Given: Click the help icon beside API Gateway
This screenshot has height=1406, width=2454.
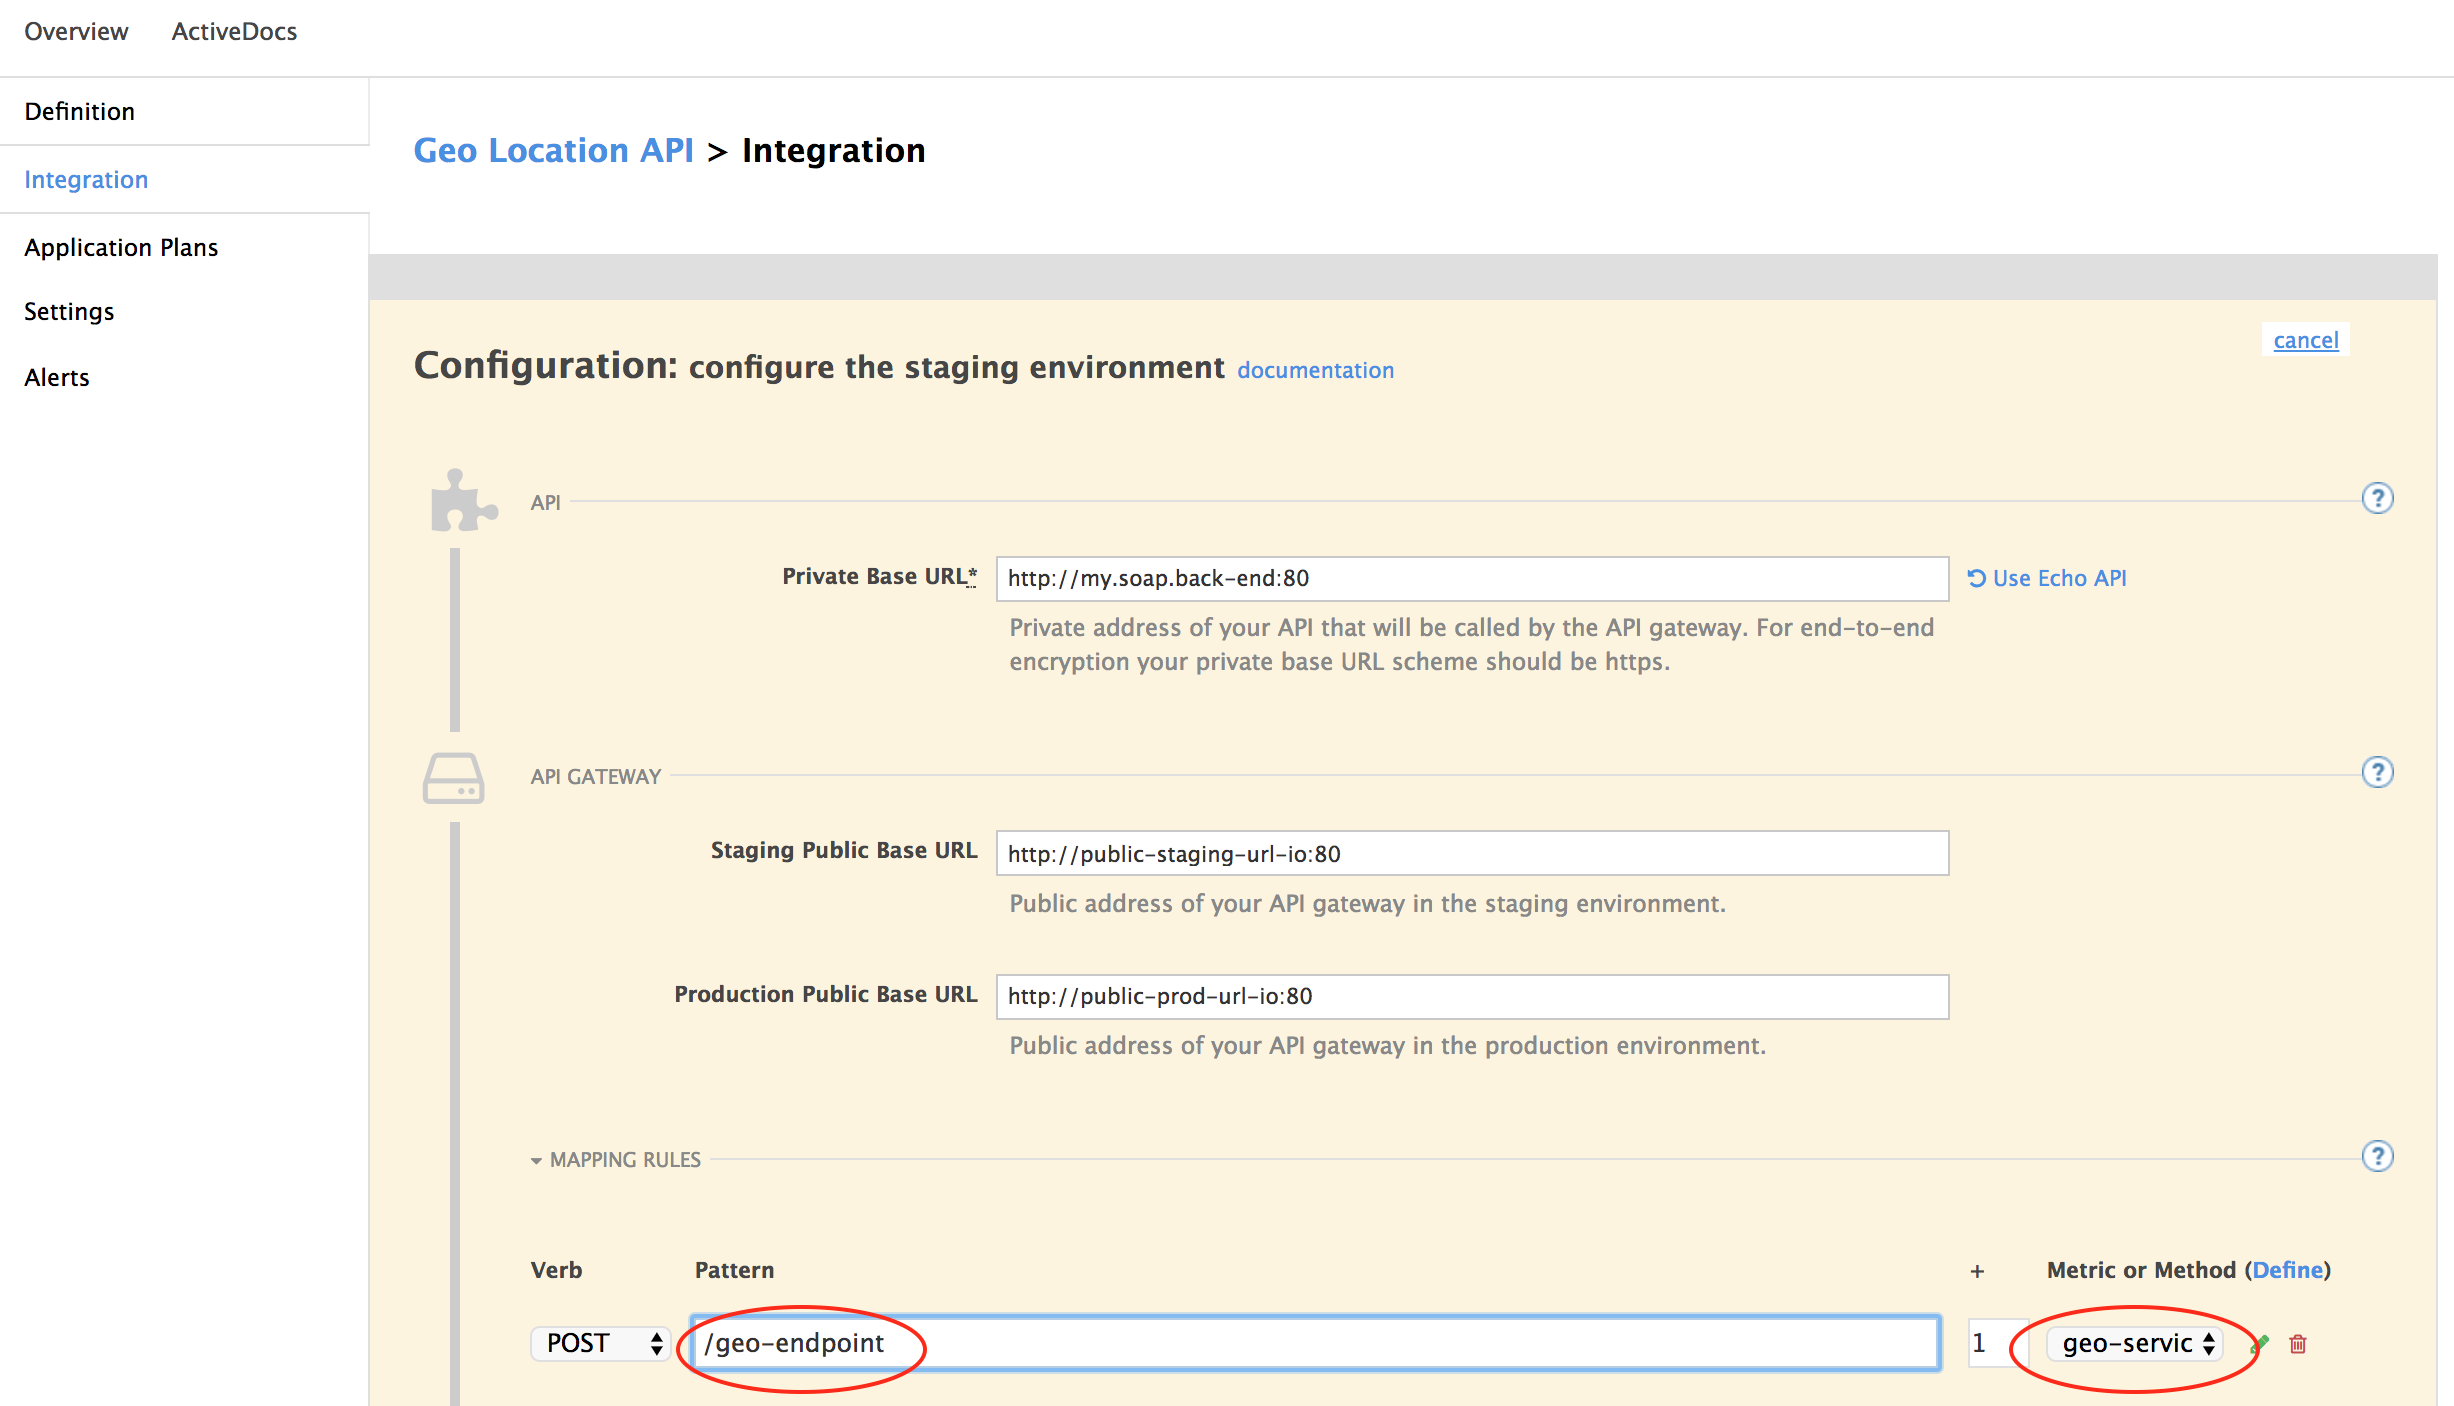Looking at the screenshot, I should (x=2377, y=772).
